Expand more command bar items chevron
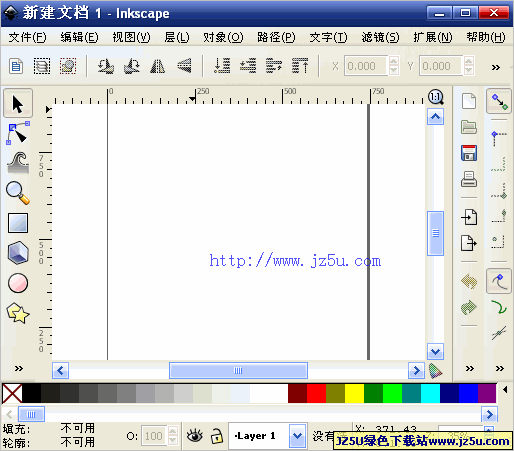The width and height of the screenshot is (514, 451). pyautogui.click(x=470, y=368)
